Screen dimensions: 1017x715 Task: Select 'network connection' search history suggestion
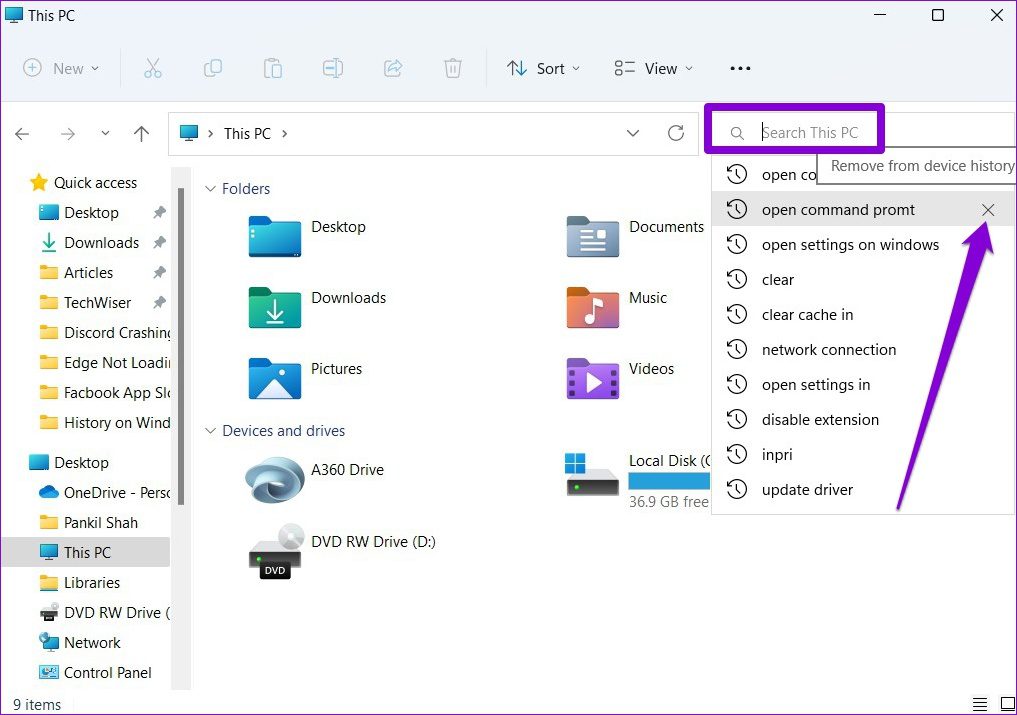pos(828,350)
